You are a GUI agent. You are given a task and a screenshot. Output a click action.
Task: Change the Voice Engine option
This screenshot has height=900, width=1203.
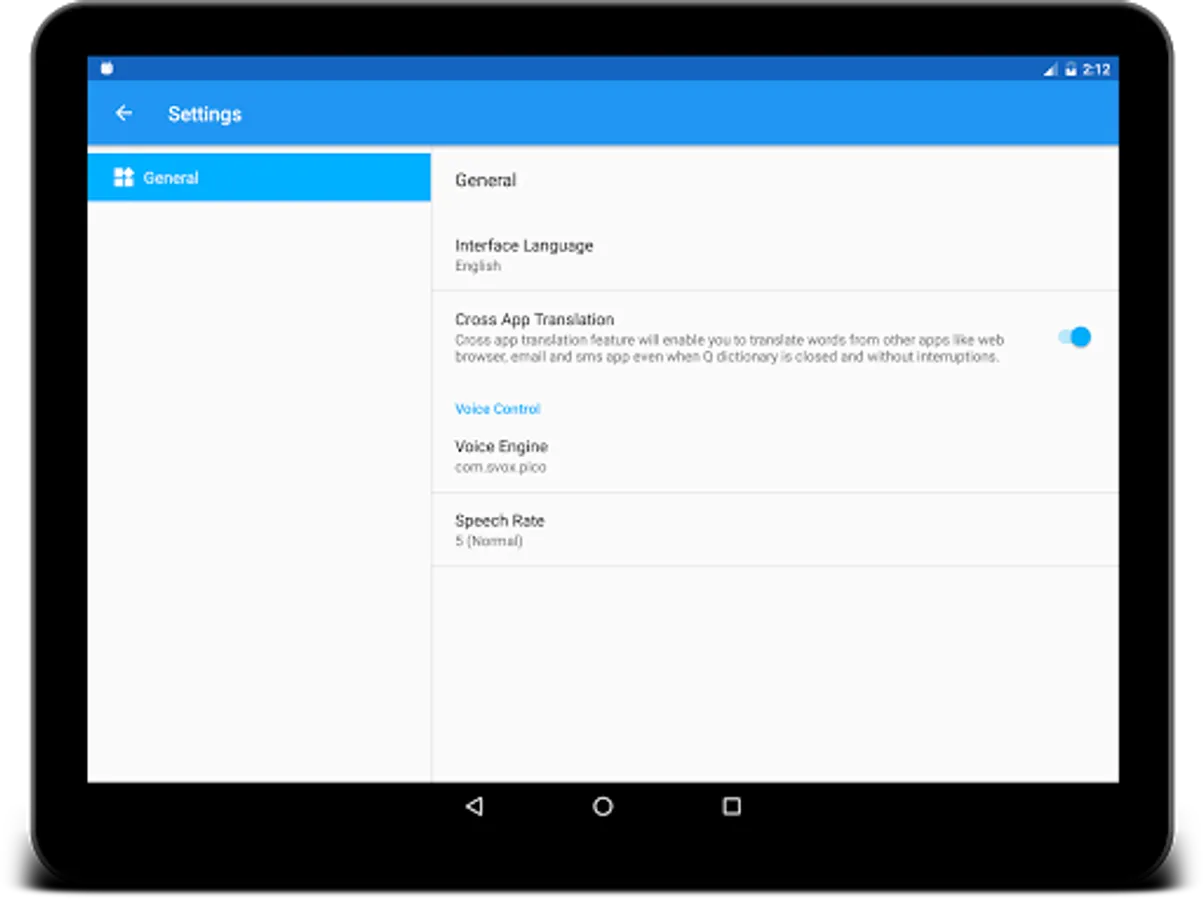click(775, 456)
